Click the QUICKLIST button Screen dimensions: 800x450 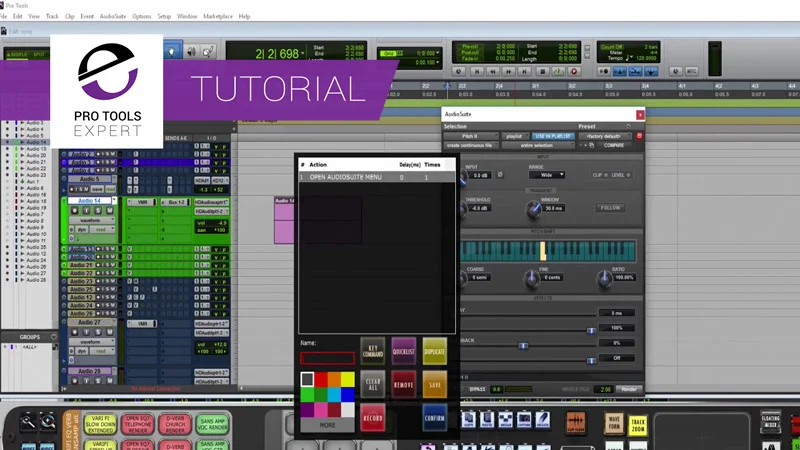[404, 352]
